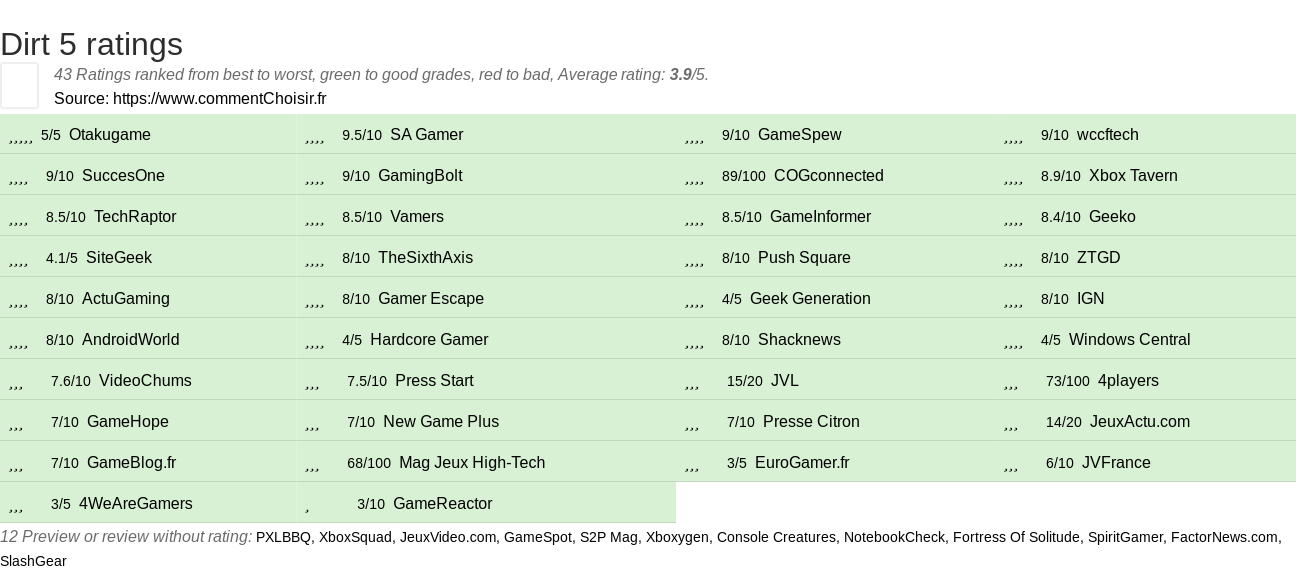This screenshot has height=572, width=1296.
Task: Open the GameSpew review link
Action: click(800, 135)
